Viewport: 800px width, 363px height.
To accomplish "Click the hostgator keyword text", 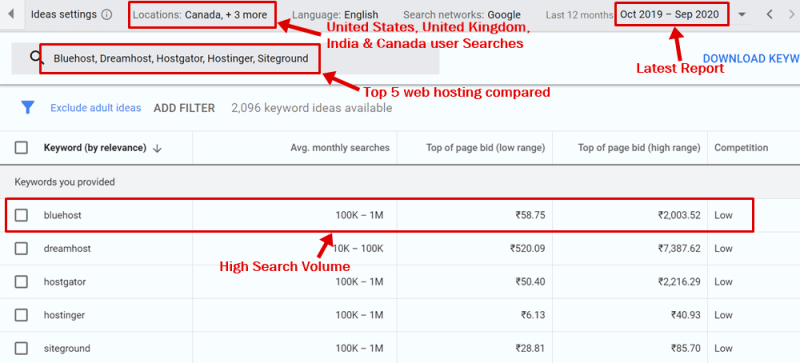I will (65, 282).
